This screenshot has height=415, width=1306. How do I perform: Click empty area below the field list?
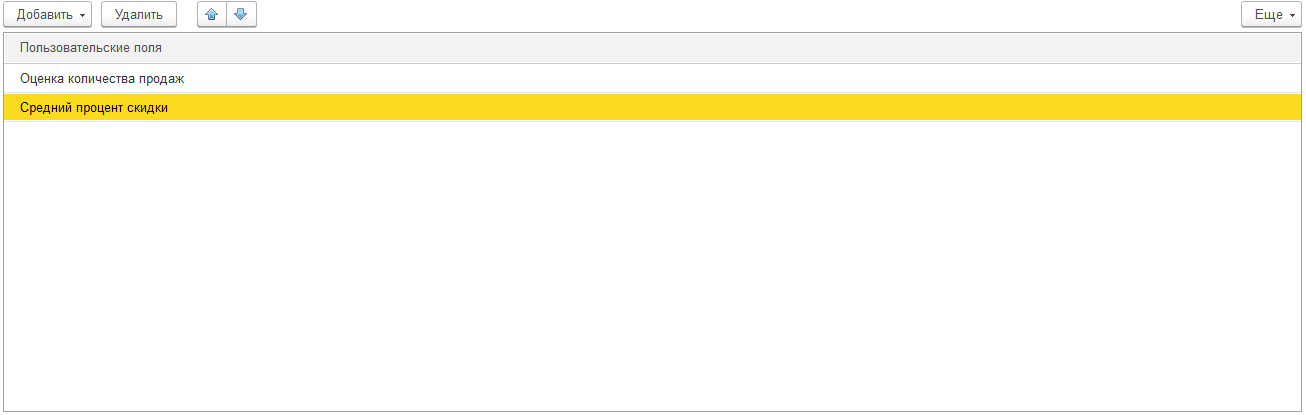click(653, 265)
